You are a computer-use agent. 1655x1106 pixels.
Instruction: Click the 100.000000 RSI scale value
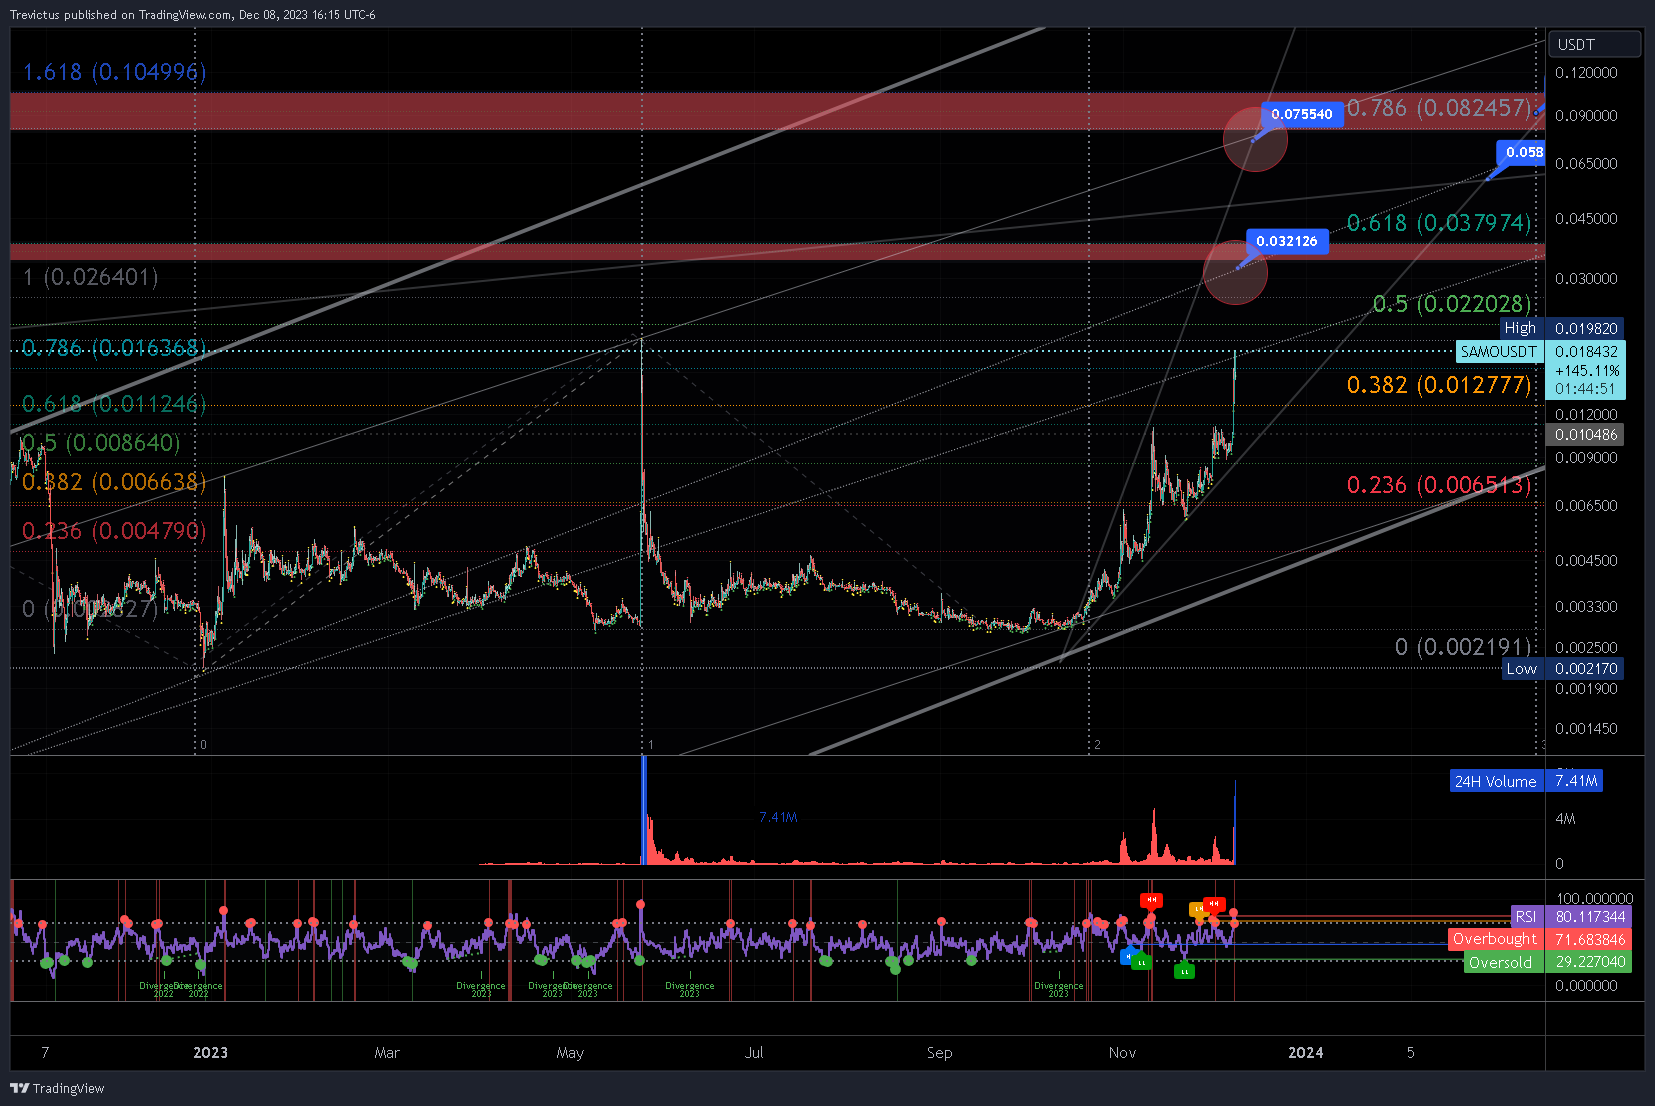(x=1594, y=898)
